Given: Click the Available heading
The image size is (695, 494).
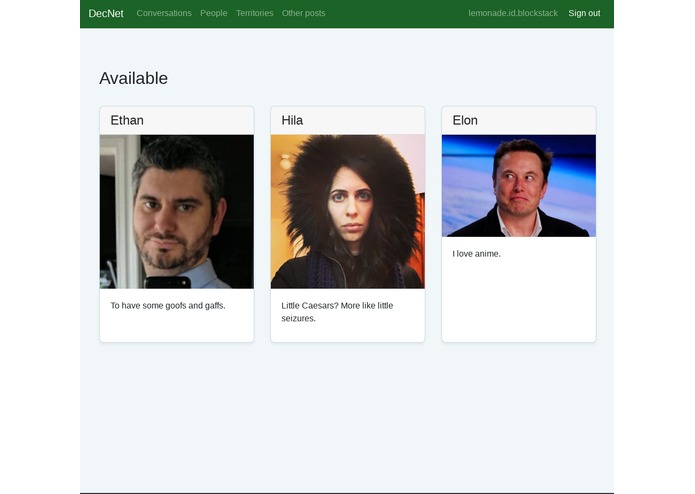Looking at the screenshot, I should tap(133, 78).
